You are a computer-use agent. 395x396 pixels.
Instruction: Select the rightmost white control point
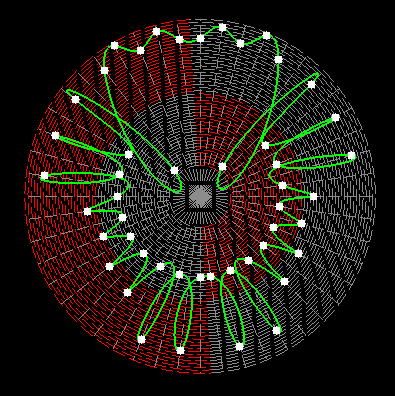pyautogui.click(x=352, y=155)
